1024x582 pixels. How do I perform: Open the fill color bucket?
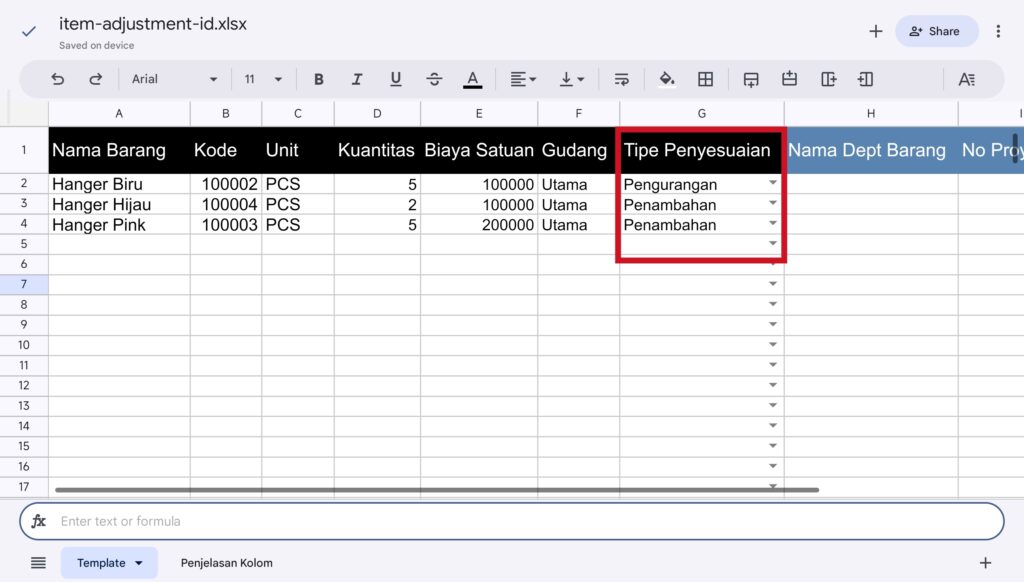pyautogui.click(x=667, y=79)
